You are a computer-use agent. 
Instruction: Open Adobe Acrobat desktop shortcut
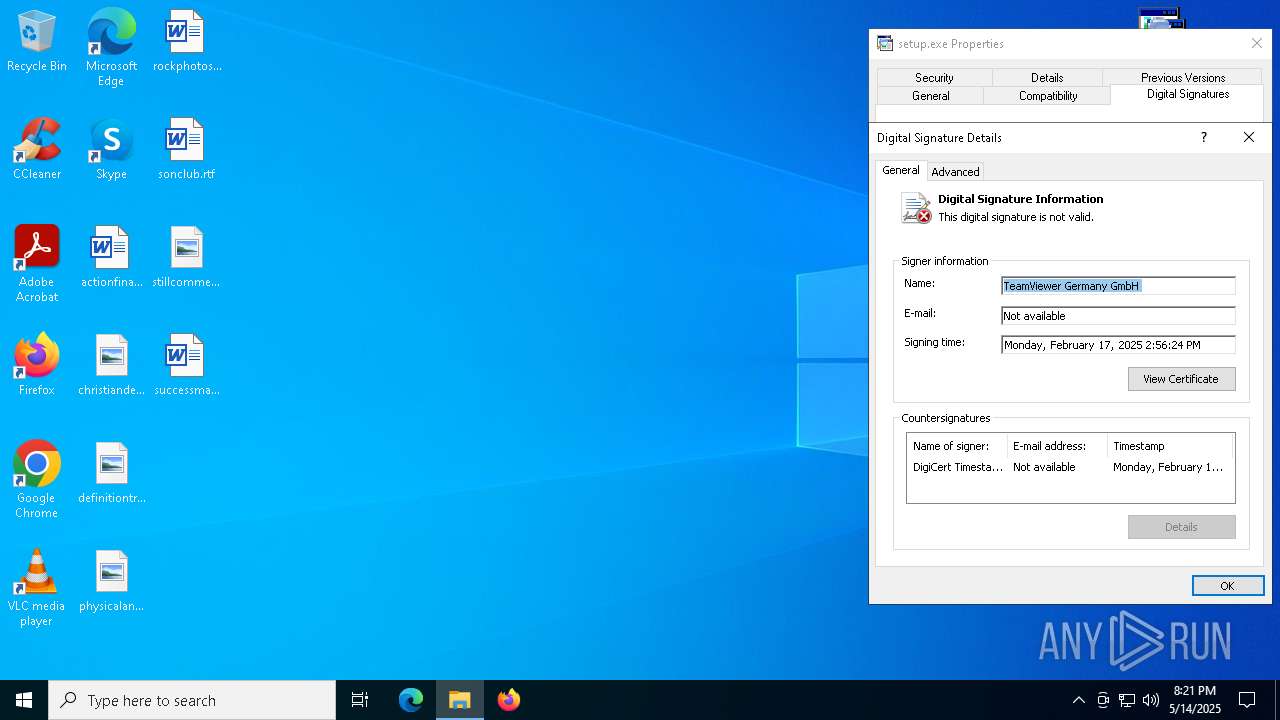(37, 264)
